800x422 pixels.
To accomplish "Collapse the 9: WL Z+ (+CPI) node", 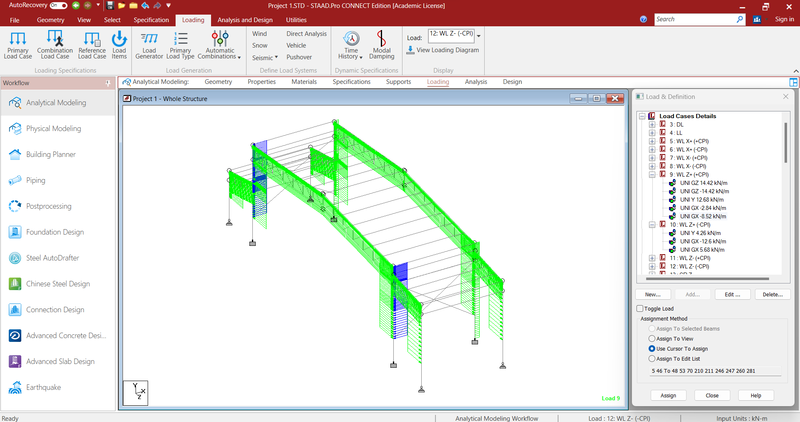I will [x=652, y=175].
